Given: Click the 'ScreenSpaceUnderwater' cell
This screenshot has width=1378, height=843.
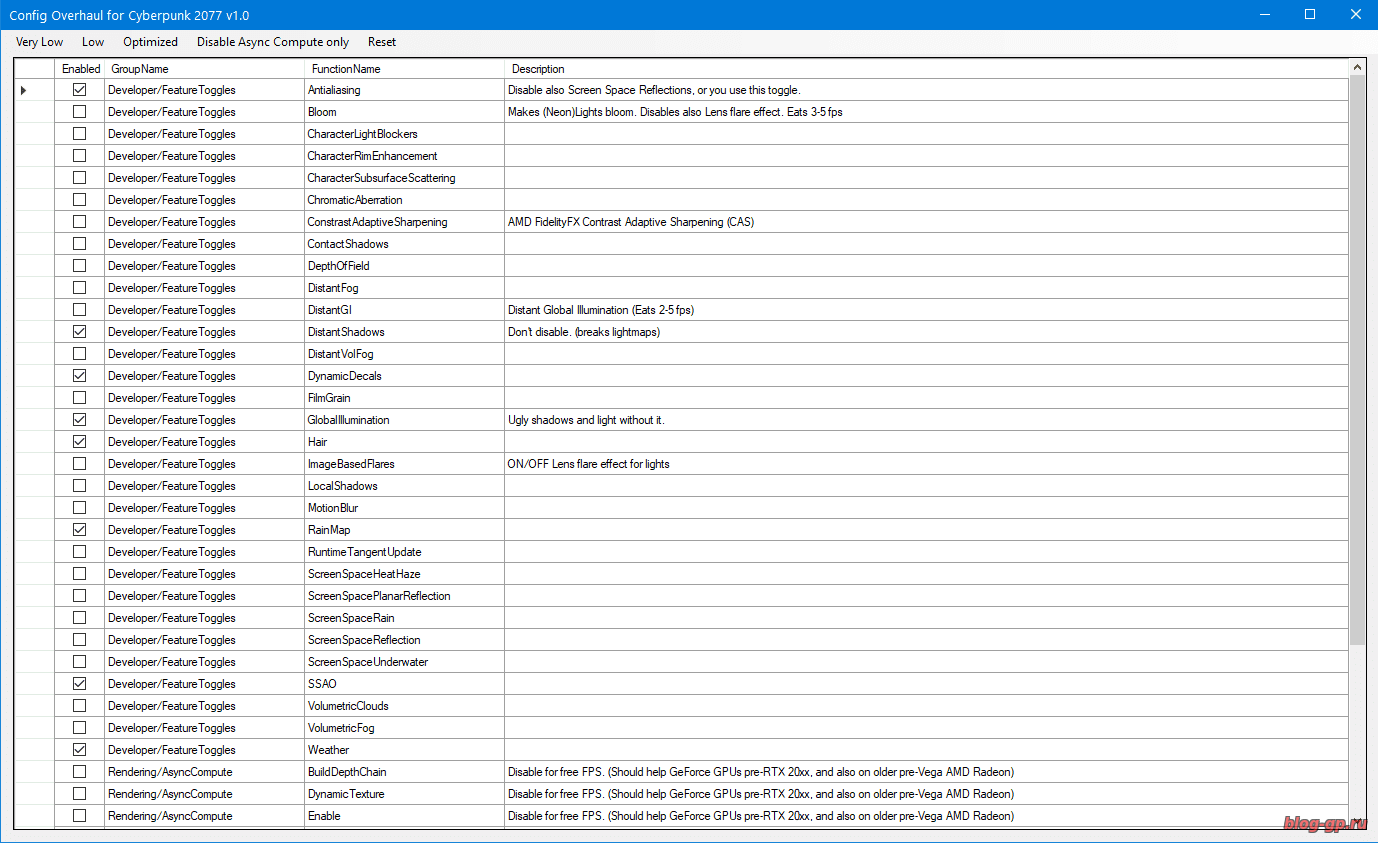Looking at the screenshot, I should 404,662.
